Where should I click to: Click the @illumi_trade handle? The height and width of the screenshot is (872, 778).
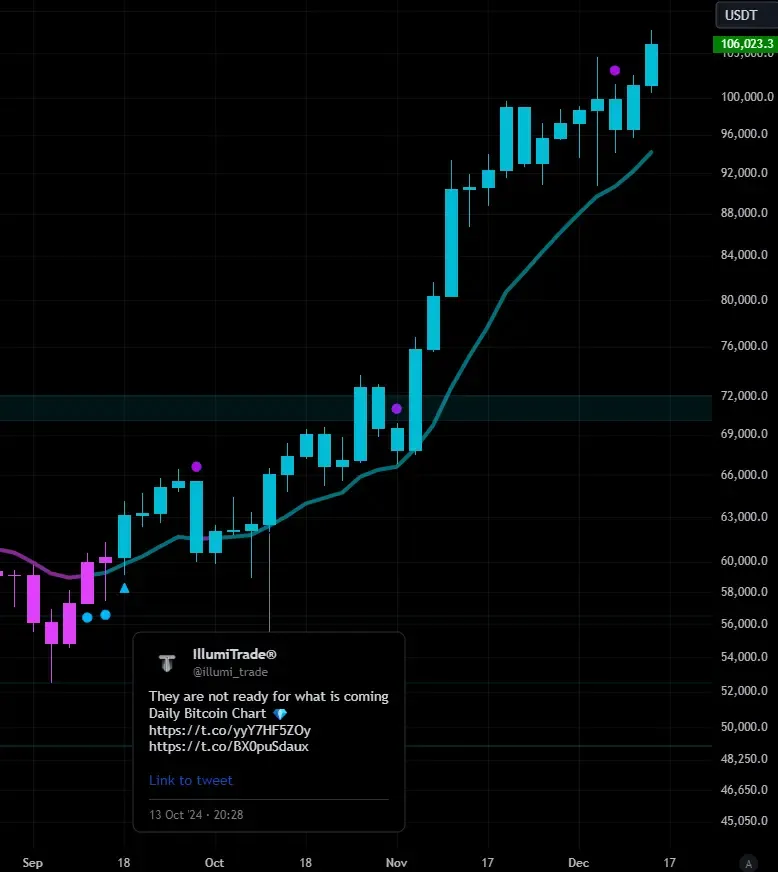coord(230,672)
